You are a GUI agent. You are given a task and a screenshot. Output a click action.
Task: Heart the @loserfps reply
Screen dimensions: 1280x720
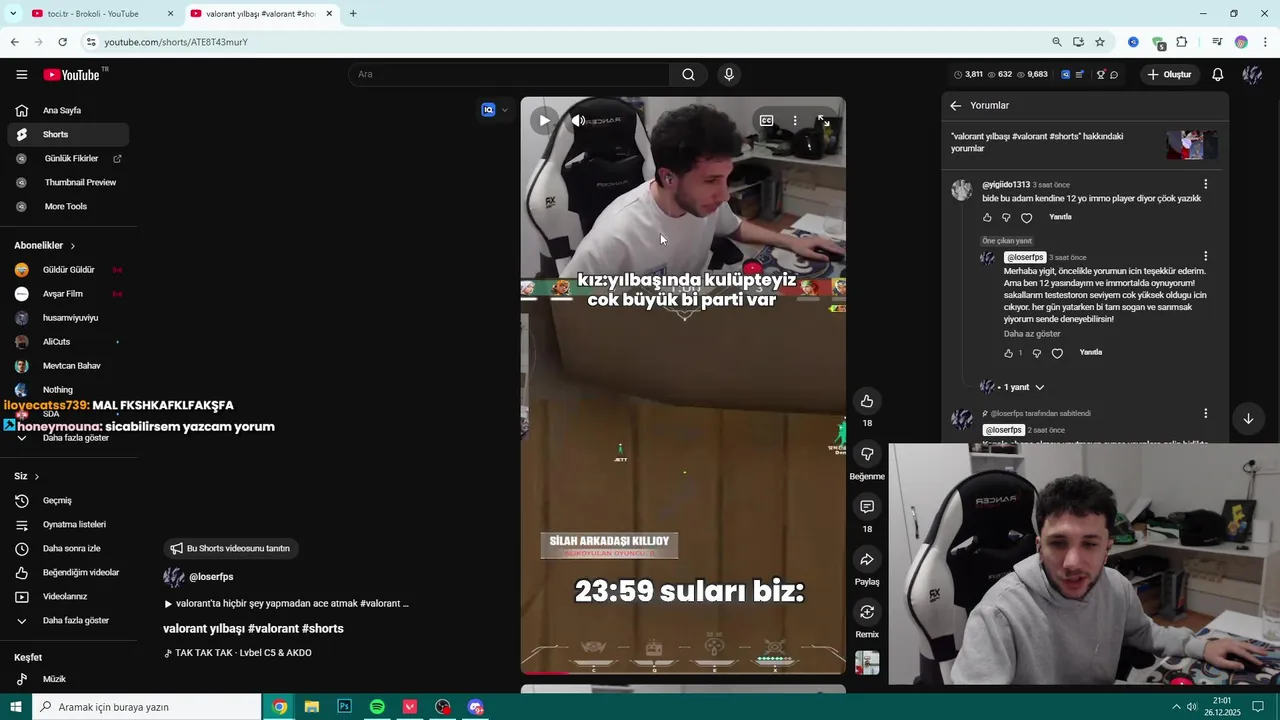1057,353
